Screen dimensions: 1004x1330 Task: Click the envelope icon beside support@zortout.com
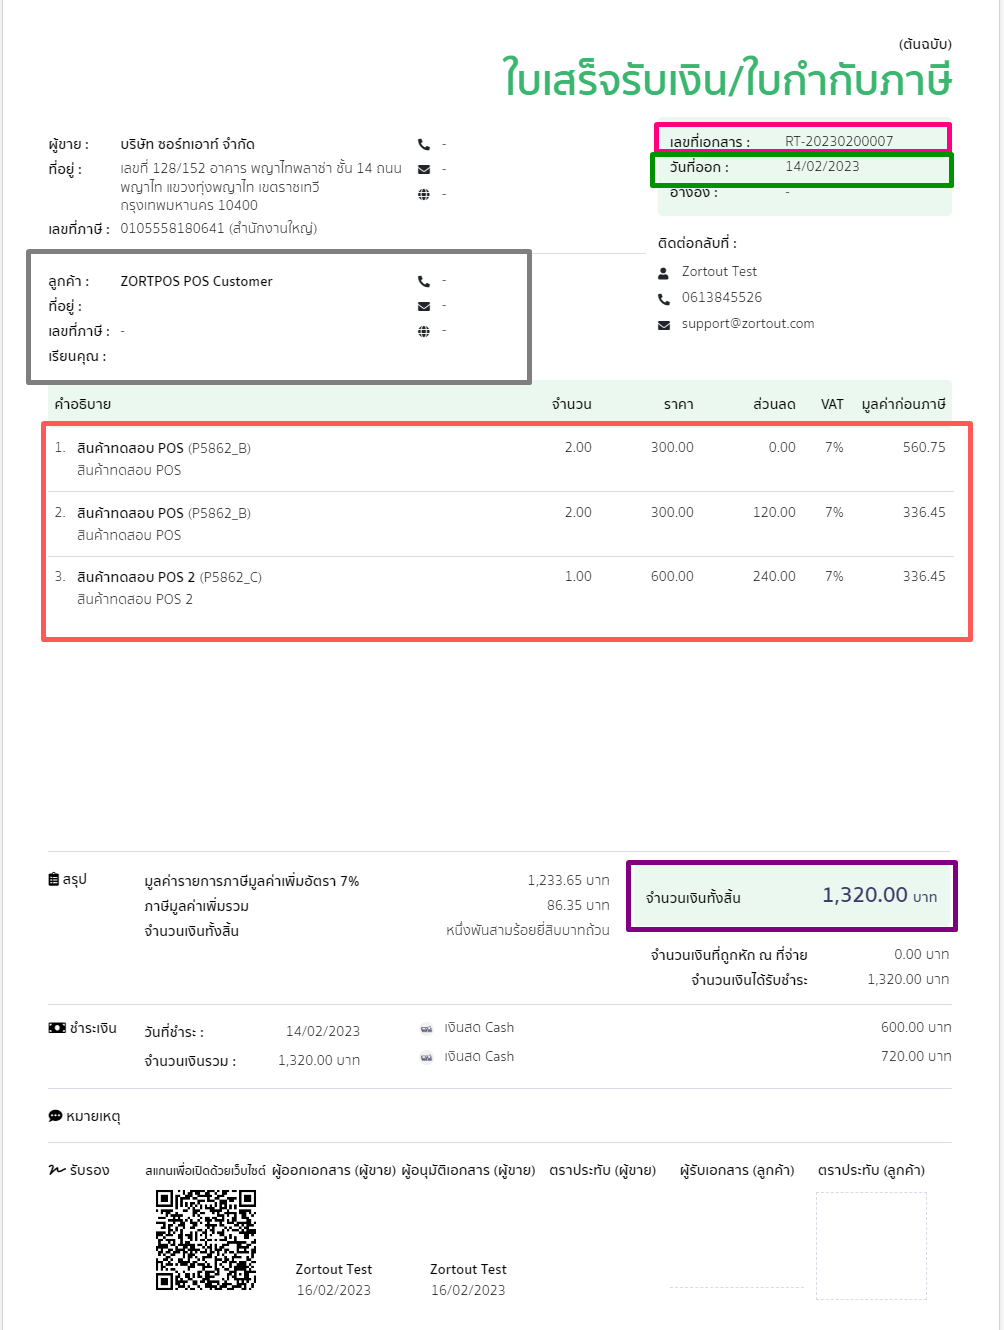(664, 325)
